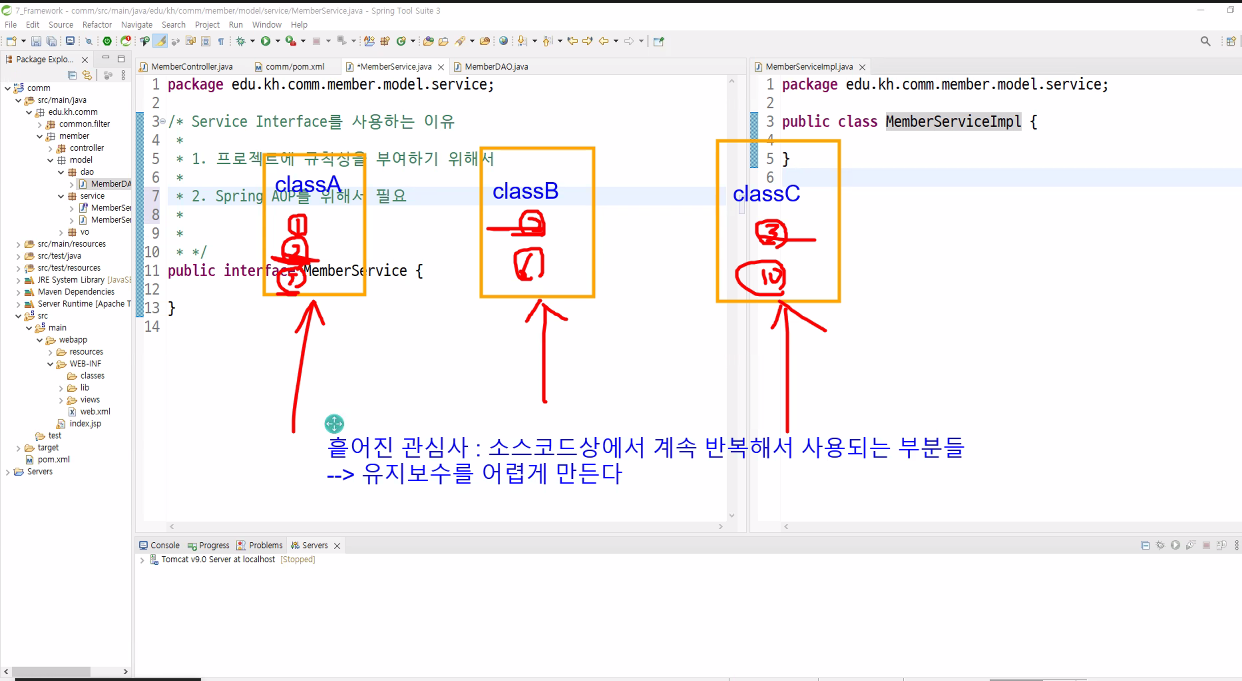The image size is (1242, 681).
Task: Select pom.xml in Package Explorer
Action: click(48, 459)
